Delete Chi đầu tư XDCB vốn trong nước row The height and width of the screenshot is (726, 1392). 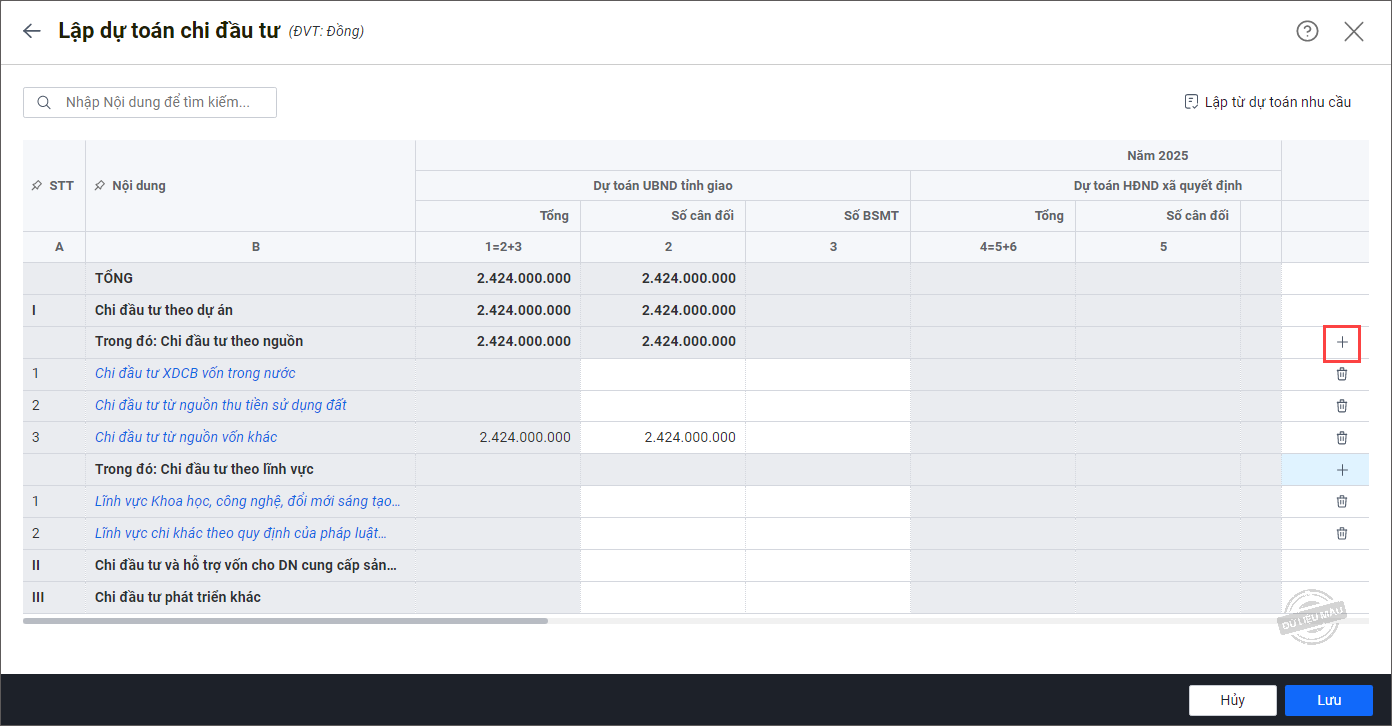1342,374
